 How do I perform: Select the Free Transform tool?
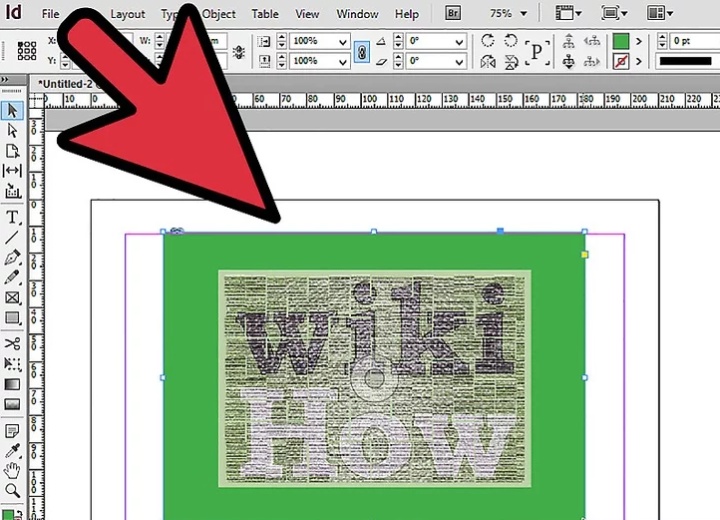(12, 364)
